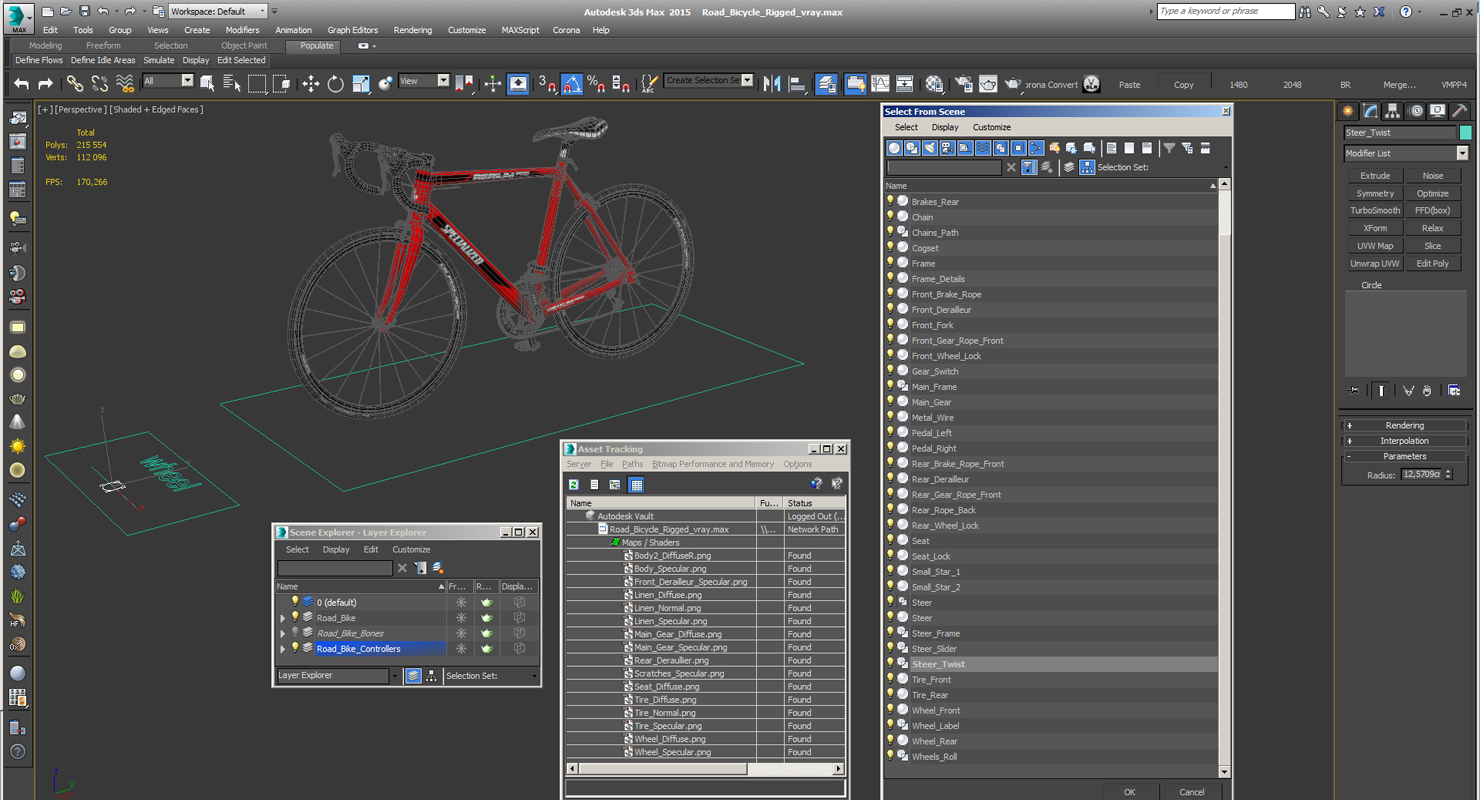Expand the Road_Bike_Controllers layer

(282, 649)
